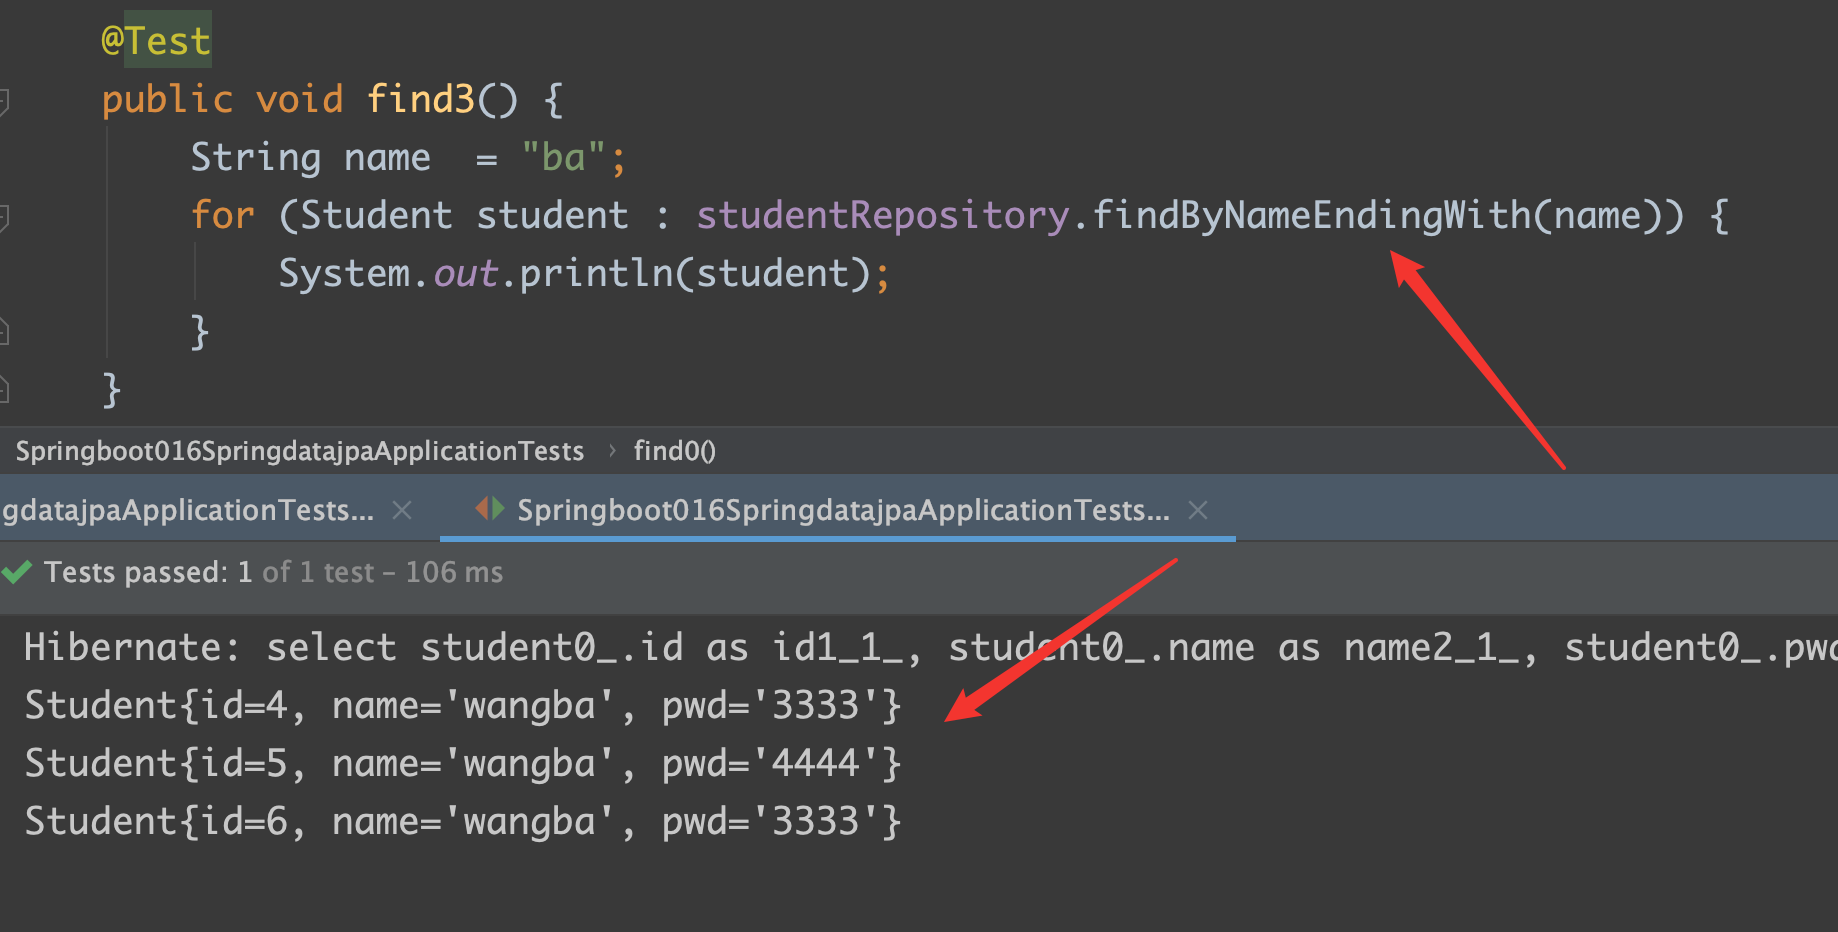Click the findByNameEndingWith method call
Screen dimensions: 1838x932
click(x=1311, y=215)
